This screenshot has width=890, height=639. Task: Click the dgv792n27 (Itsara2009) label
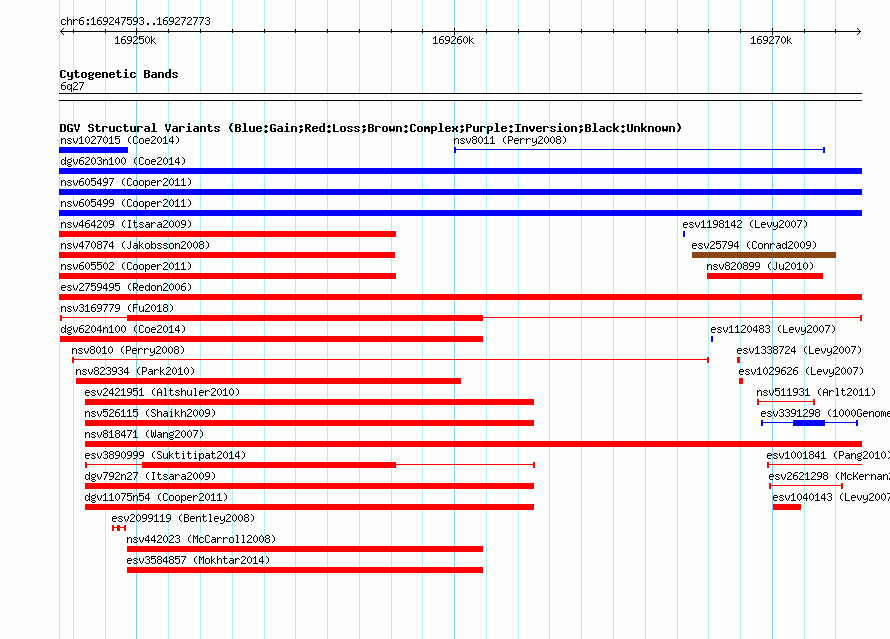pos(150,476)
